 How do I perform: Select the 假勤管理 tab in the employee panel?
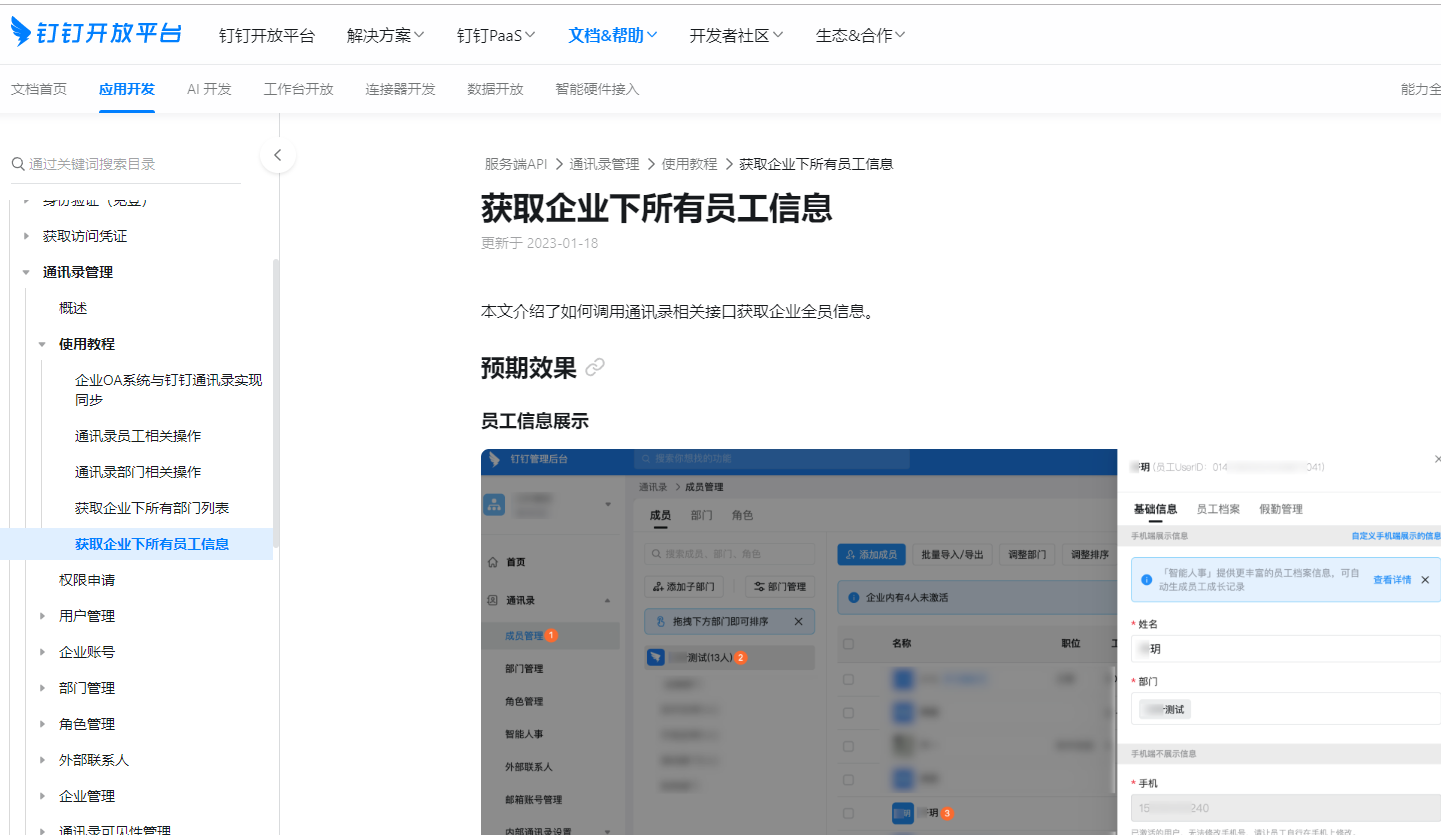click(1281, 509)
